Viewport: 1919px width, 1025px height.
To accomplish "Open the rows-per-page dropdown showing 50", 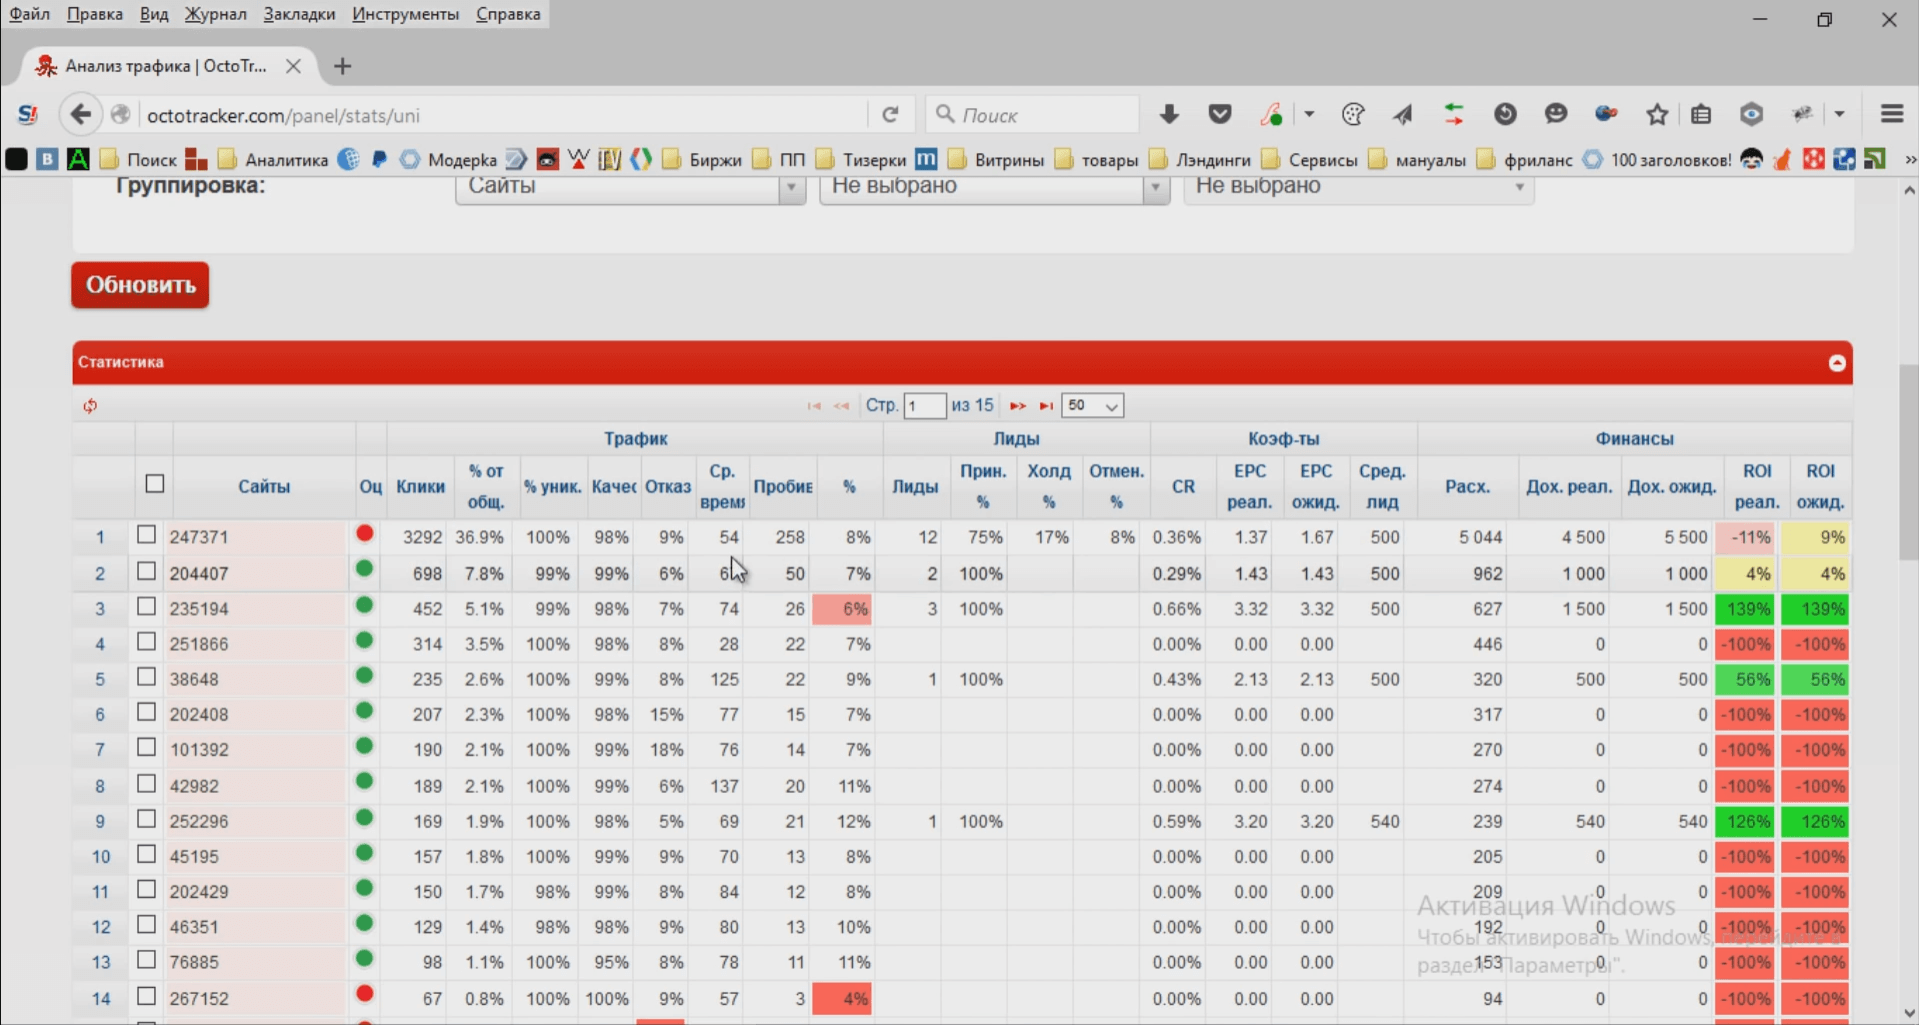I will [x=1092, y=406].
